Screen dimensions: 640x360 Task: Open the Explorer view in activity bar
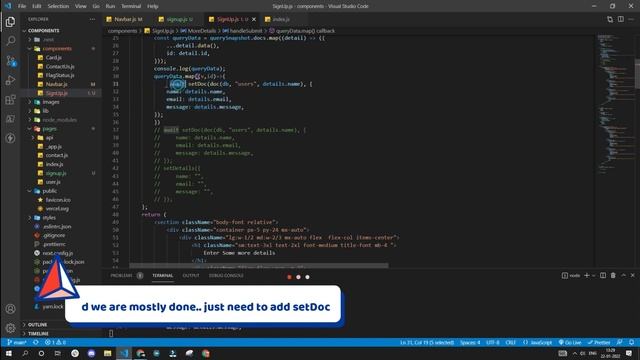click(x=10, y=22)
